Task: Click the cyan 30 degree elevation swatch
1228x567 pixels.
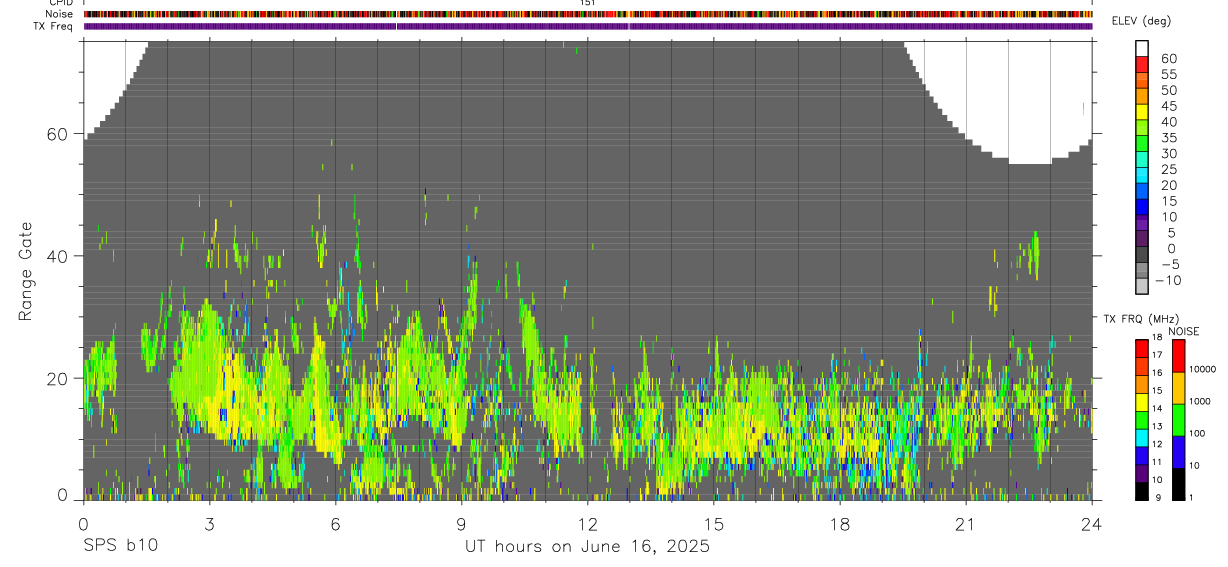Action: (x=1142, y=159)
